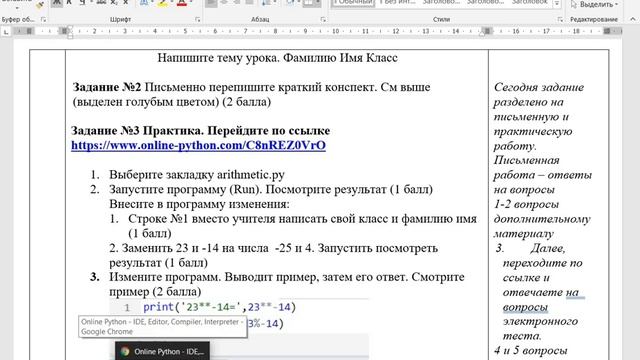This screenshot has width=640, height=360.
Task: Click the underlined 'вопросы' in side column
Action: click(x=525, y=307)
